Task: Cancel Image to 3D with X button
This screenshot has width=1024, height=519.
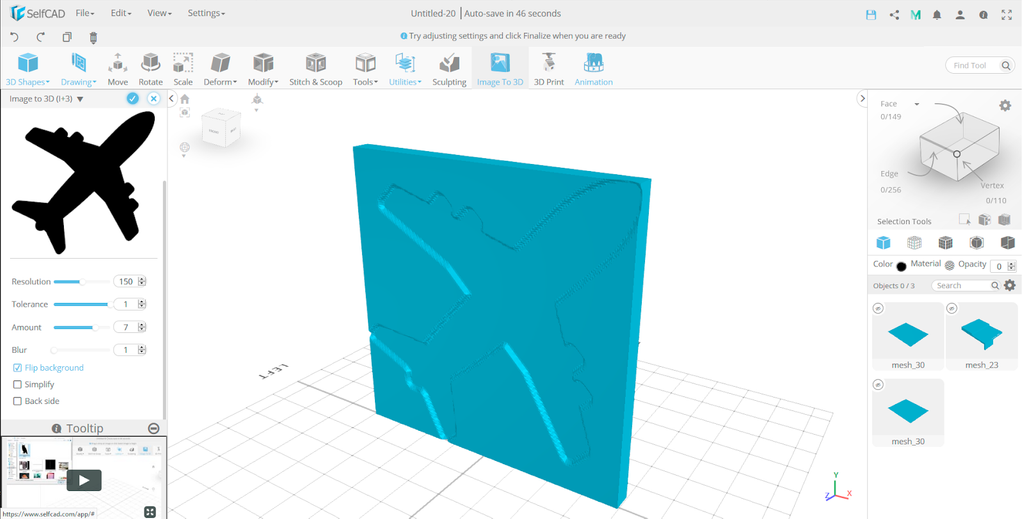Action: coord(153,99)
